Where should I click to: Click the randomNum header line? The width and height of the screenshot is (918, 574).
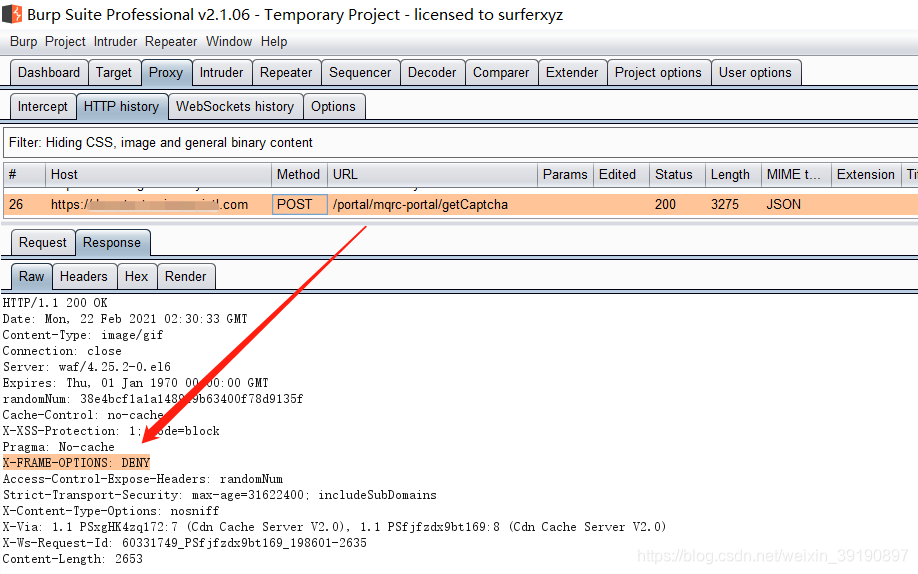(153, 399)
